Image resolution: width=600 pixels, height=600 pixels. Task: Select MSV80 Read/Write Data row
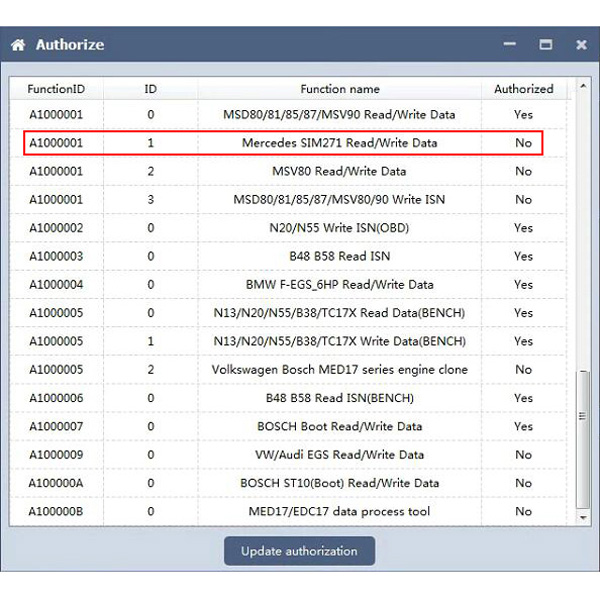[x=288, y=171]
